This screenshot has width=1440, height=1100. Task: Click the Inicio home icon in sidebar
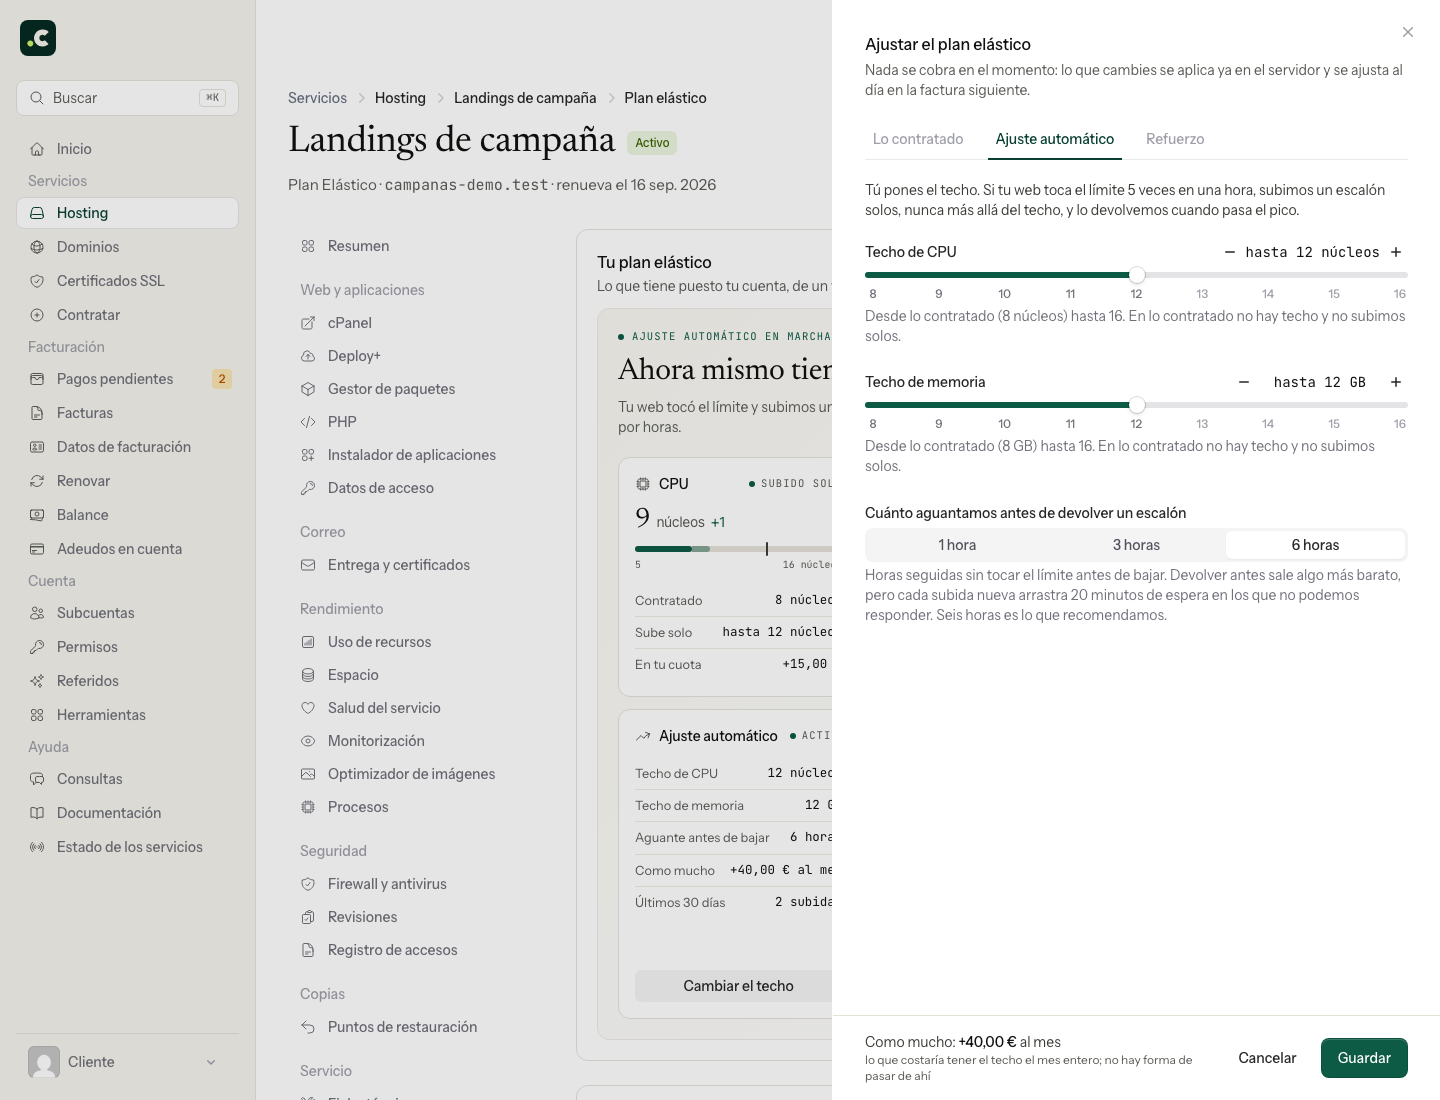(x=37, y=149)
